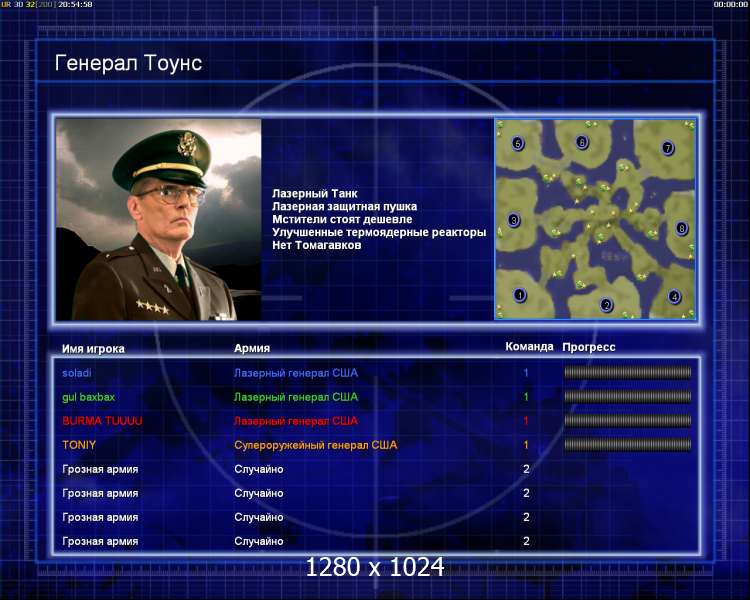Click the green Лазерный генерал США army text
Screen dimensions: 750x600
coord(296,397)
